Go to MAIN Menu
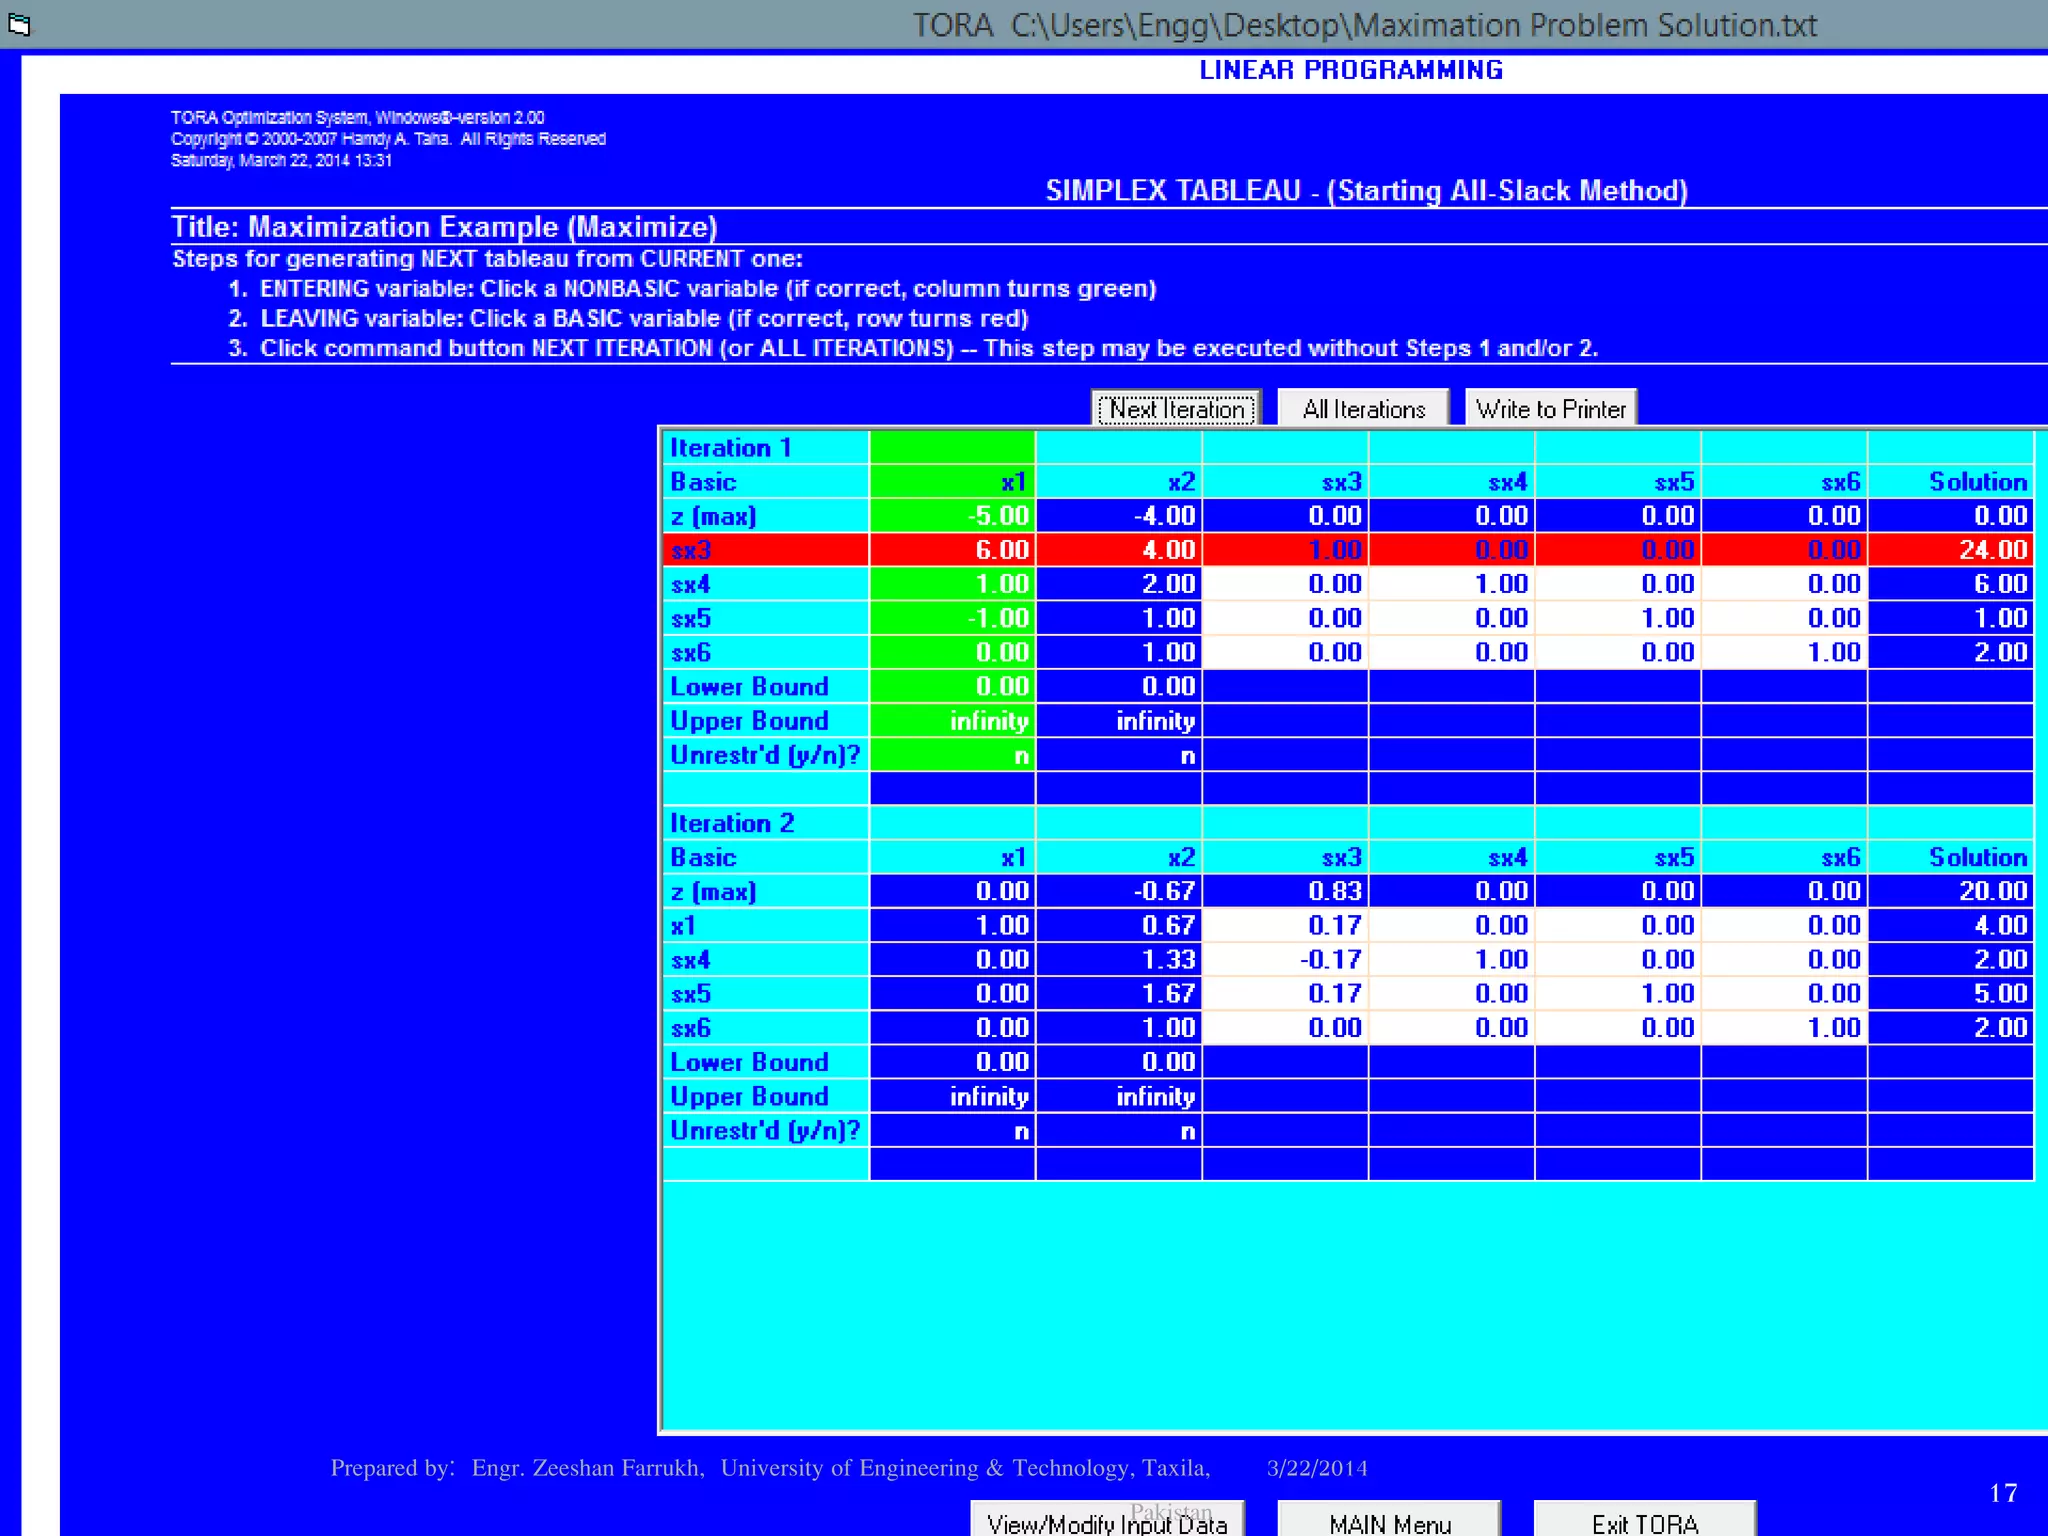Screen dimensions: 2048x1536 1389,1522
